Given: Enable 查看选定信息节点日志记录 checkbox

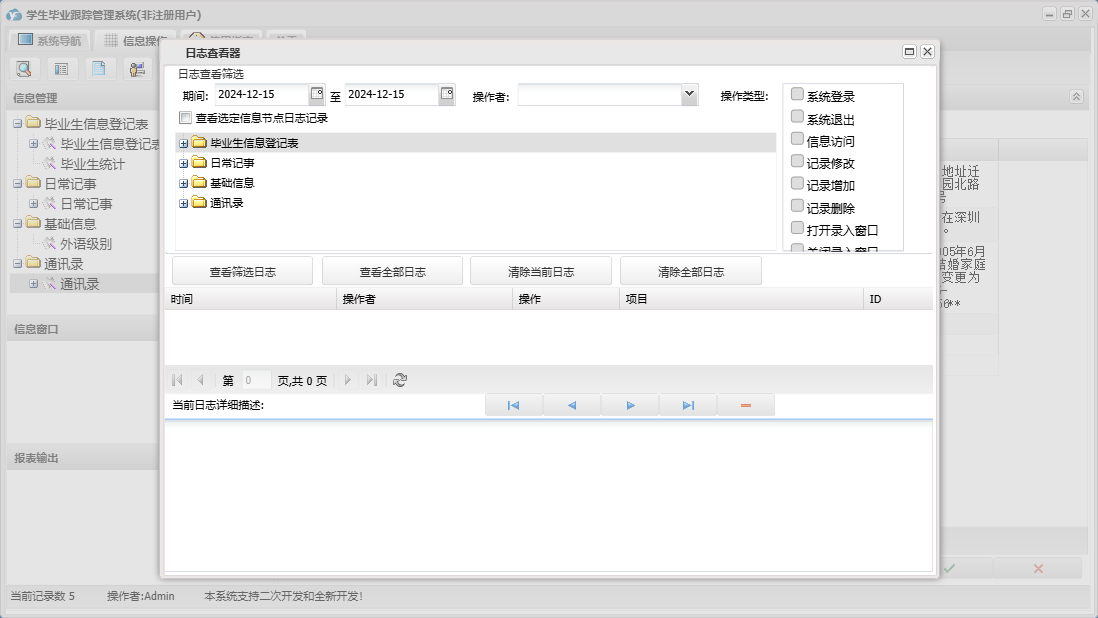Looking at the screenshot, I should click(x=185, y=118).
